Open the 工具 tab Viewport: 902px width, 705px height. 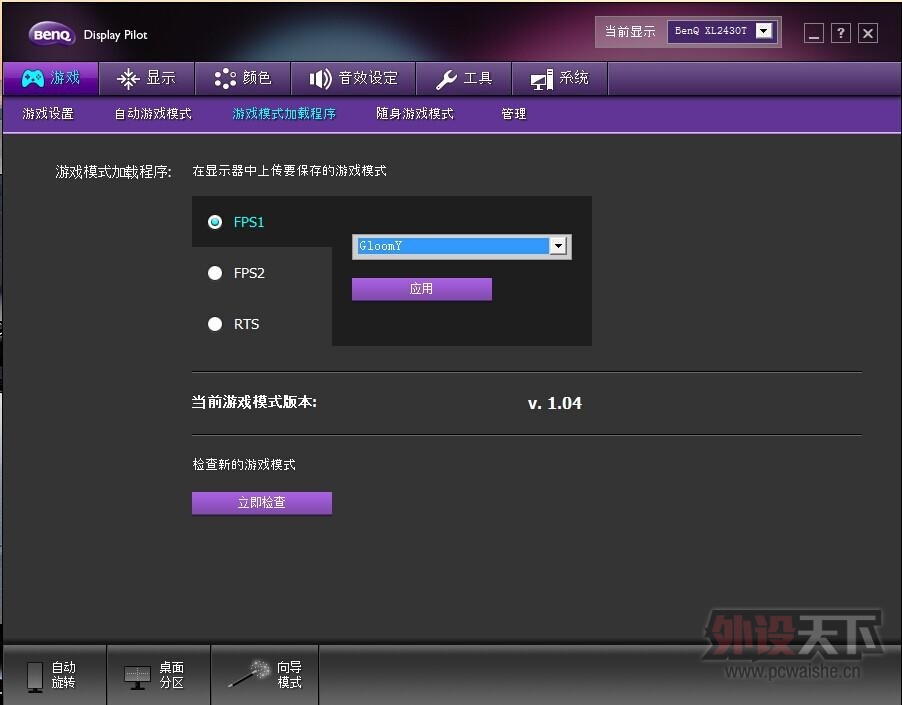tap(464, 78)
